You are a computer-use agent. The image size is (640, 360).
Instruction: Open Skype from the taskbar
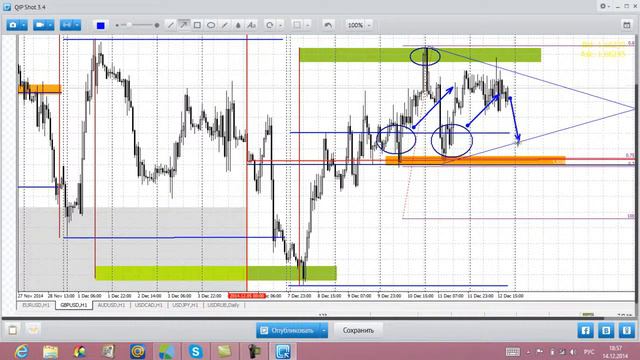(196, 351)
